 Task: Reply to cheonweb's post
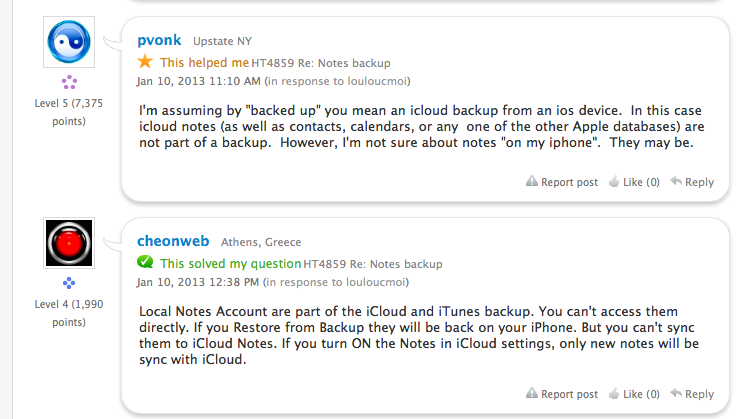(x=692, y=394)
